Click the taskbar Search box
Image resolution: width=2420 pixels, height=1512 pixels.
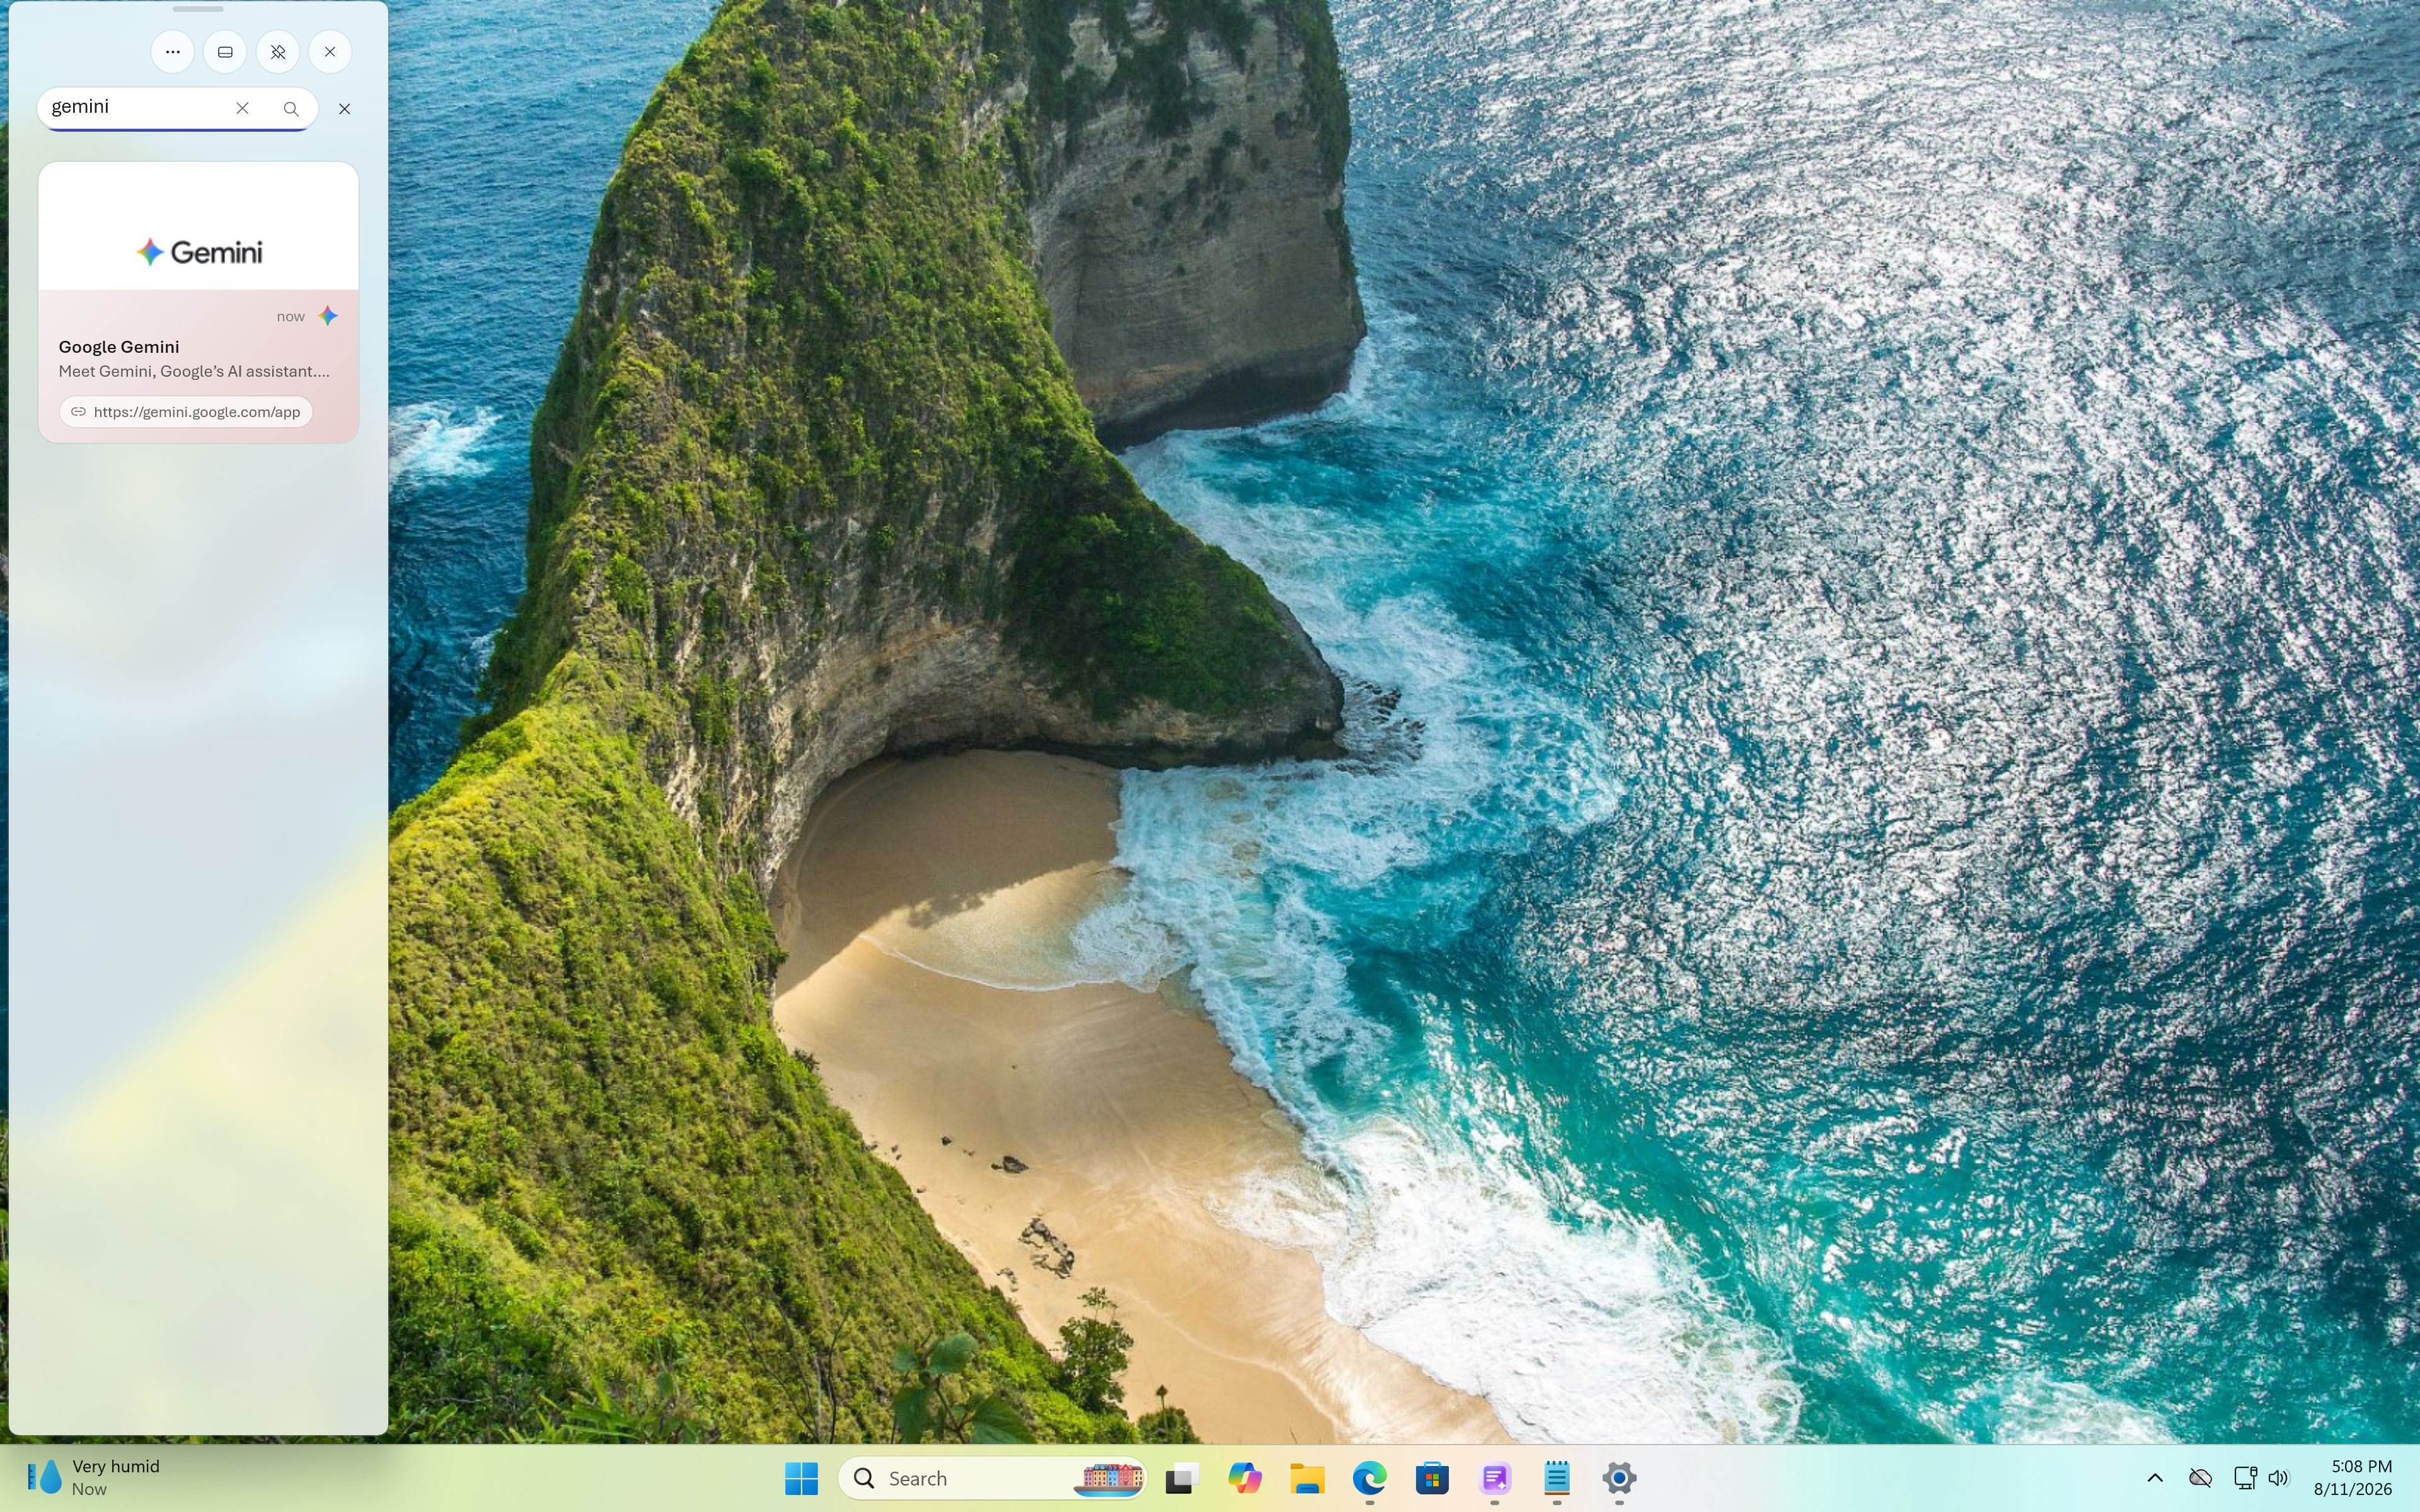[x=992, y=1478]
